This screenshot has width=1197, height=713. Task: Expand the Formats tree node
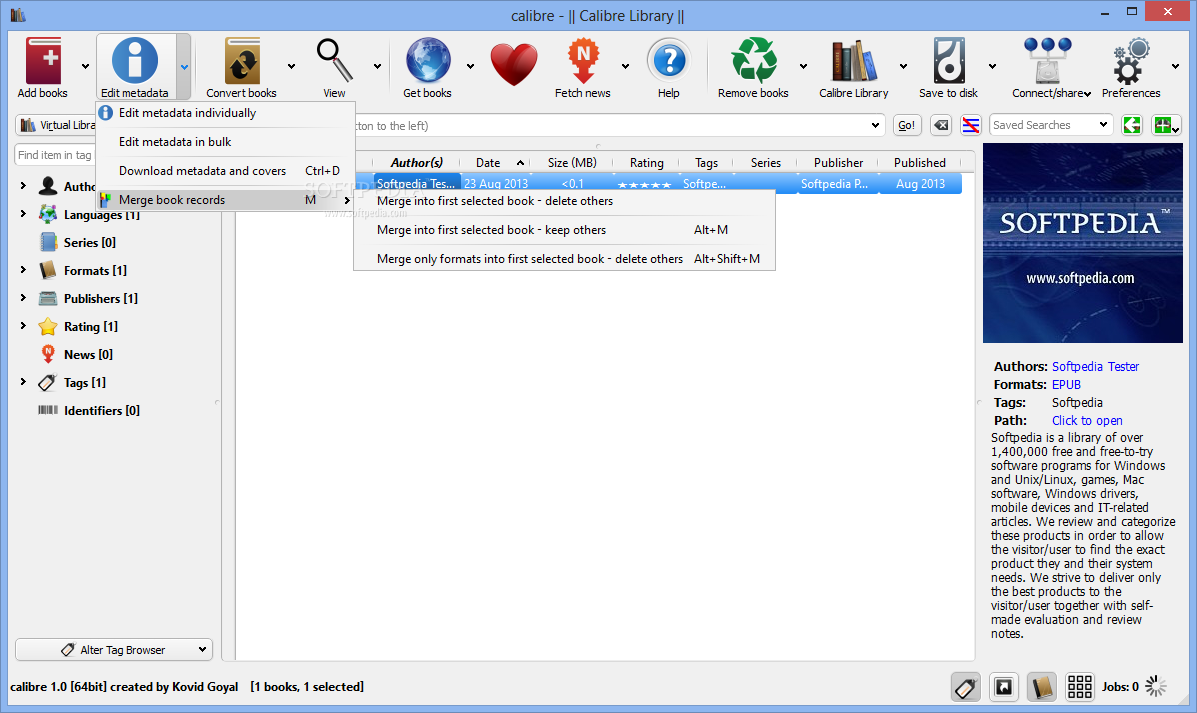23,269
